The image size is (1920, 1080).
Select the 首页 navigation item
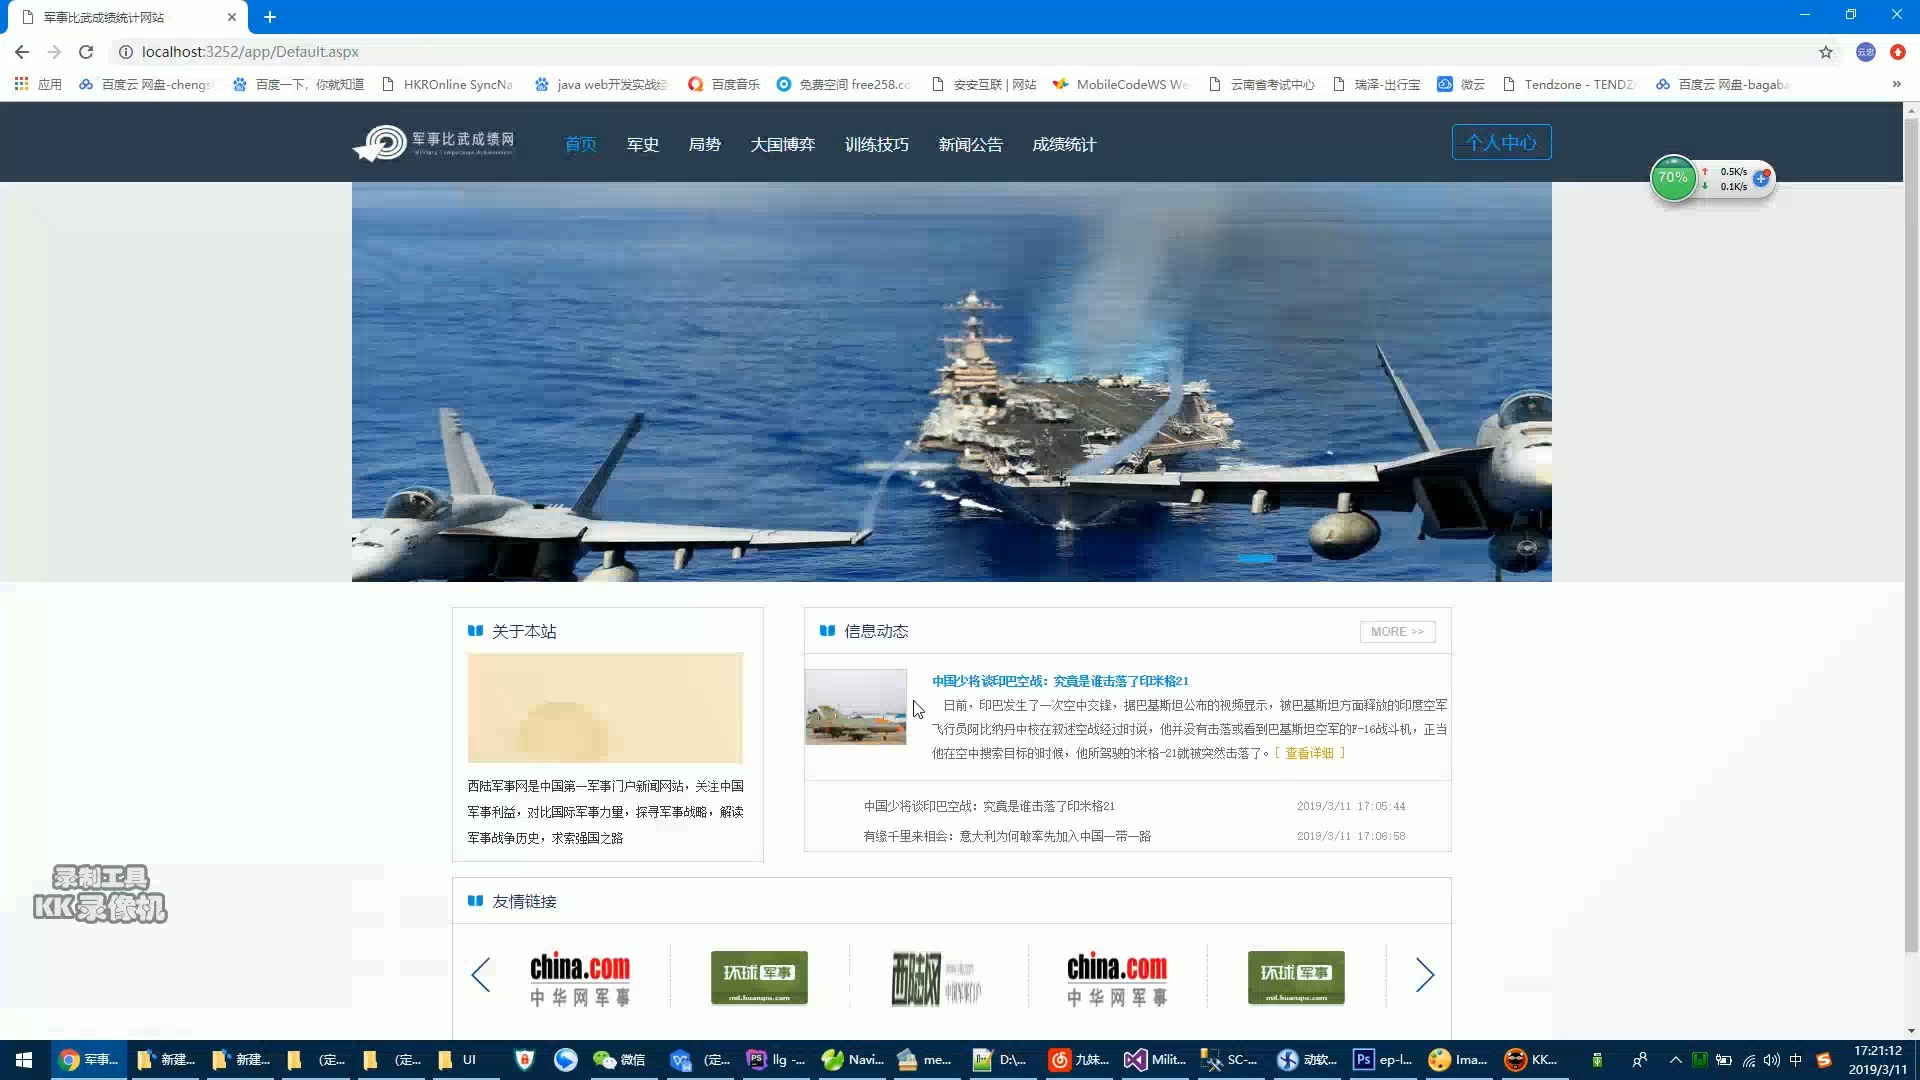tap(580, 145)
